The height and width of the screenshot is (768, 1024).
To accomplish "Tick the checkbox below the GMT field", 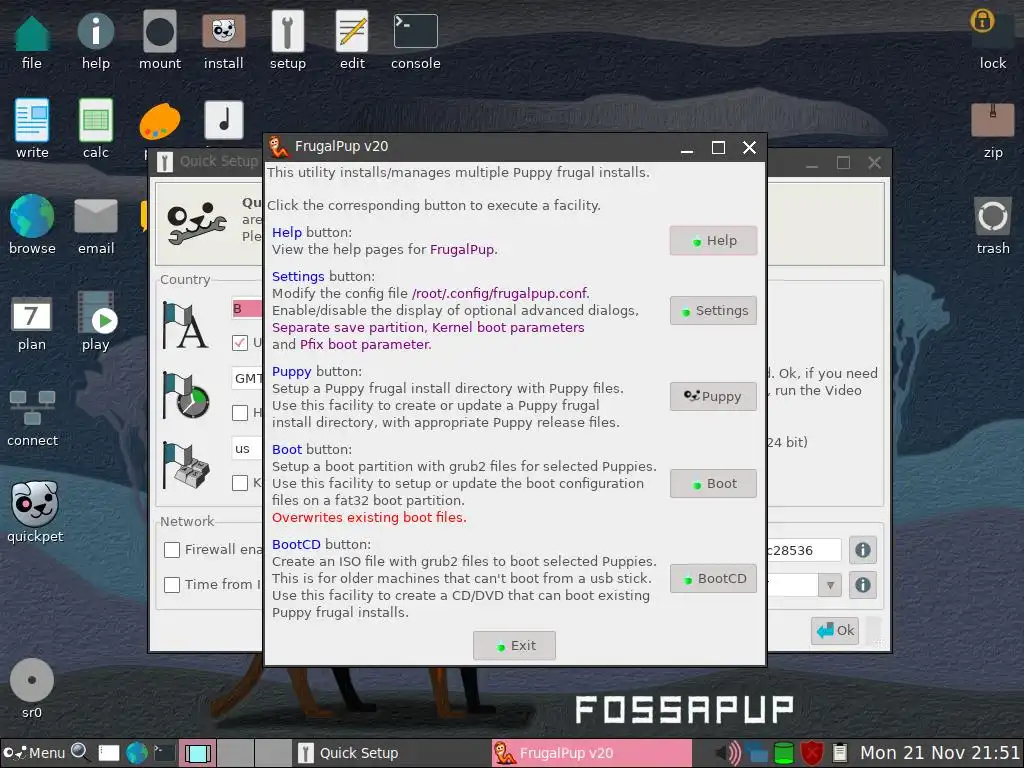I will 240,413.
